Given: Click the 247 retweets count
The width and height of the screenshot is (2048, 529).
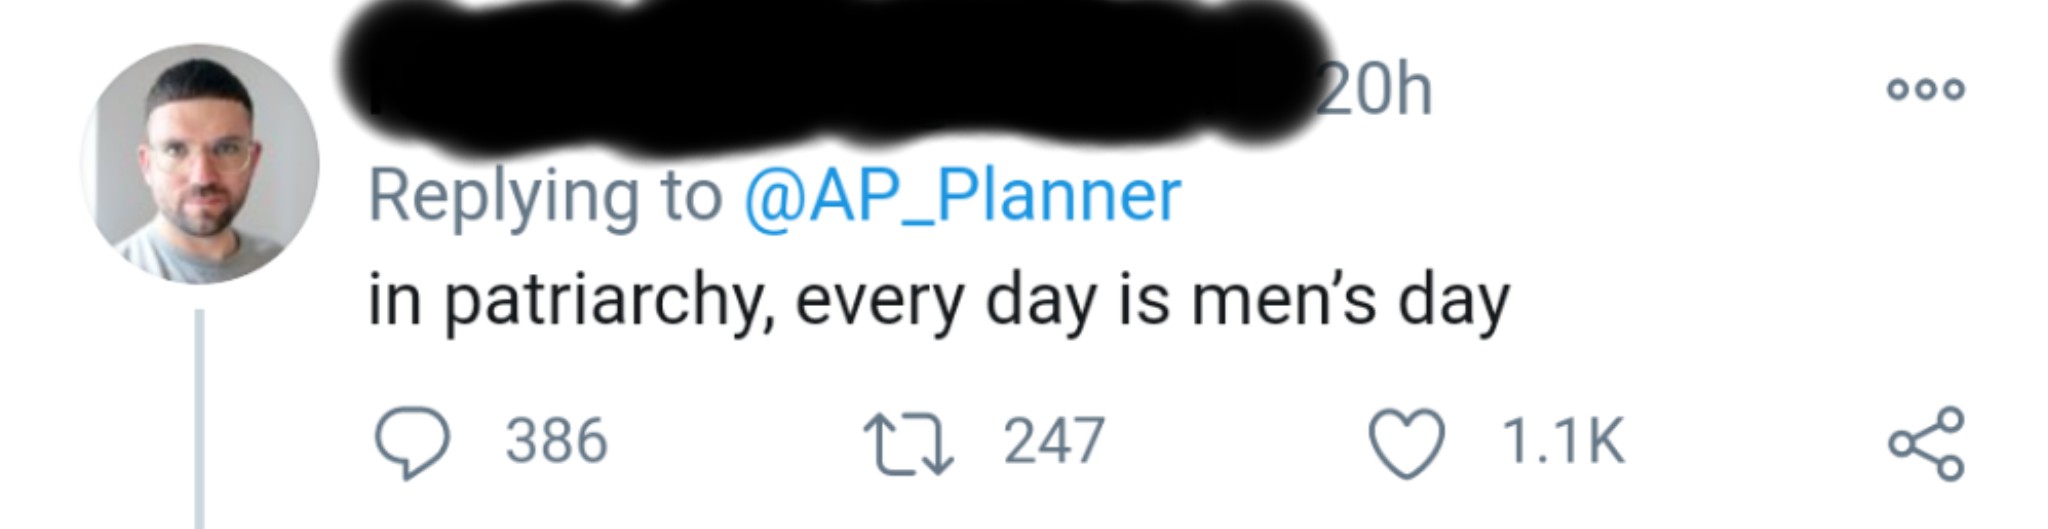Looking at the screenshot, I should point(1054,441).
